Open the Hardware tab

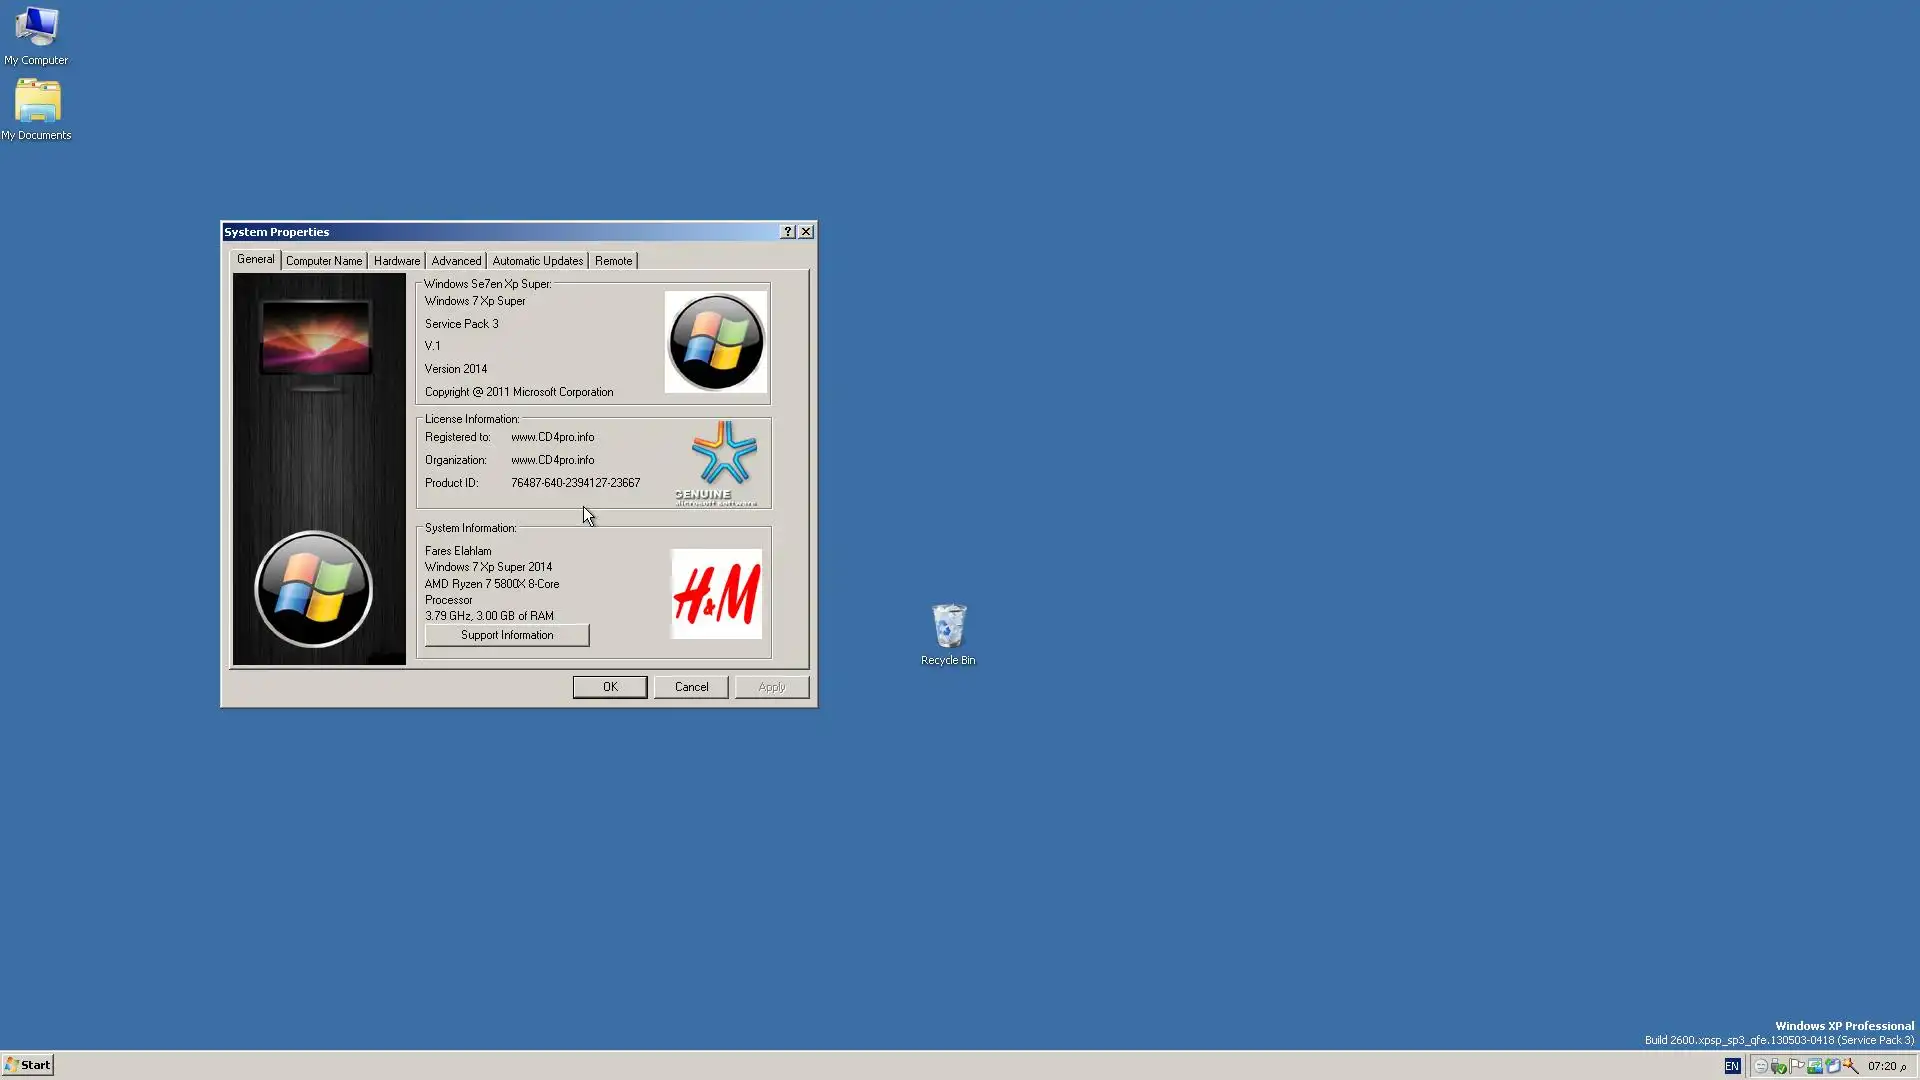(397, 260)
